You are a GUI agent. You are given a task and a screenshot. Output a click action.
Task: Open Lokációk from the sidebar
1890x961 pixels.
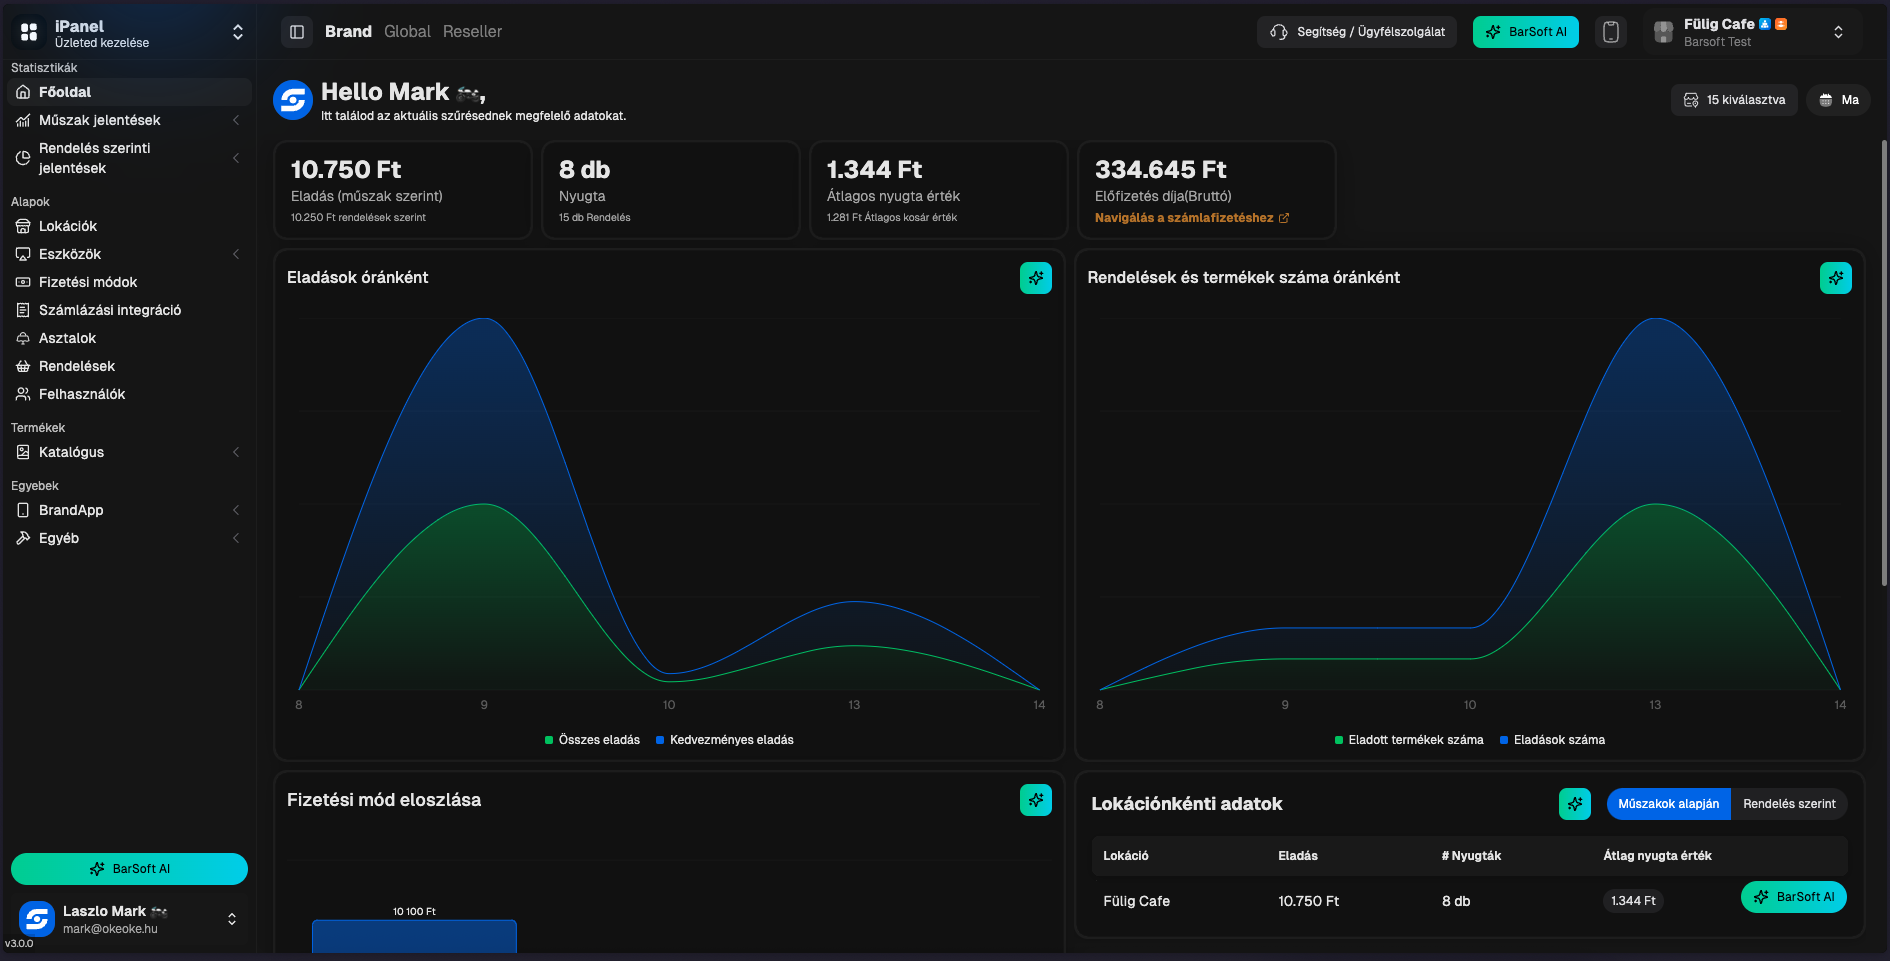tap(68, 226)
